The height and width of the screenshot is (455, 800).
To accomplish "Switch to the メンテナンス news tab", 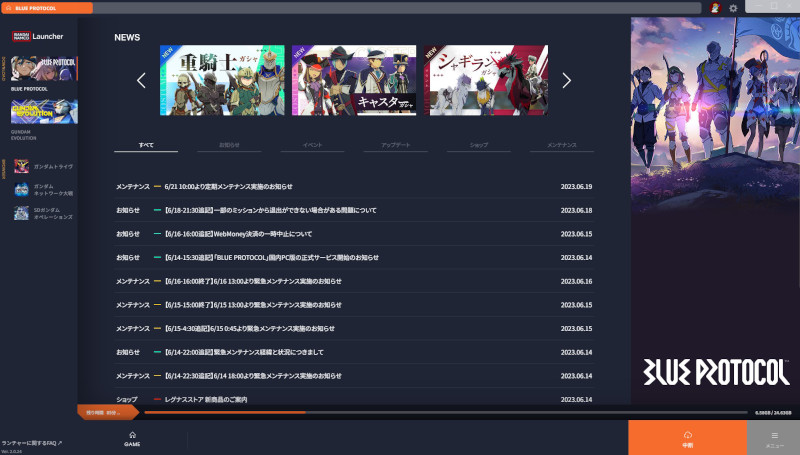I will 562,145.
